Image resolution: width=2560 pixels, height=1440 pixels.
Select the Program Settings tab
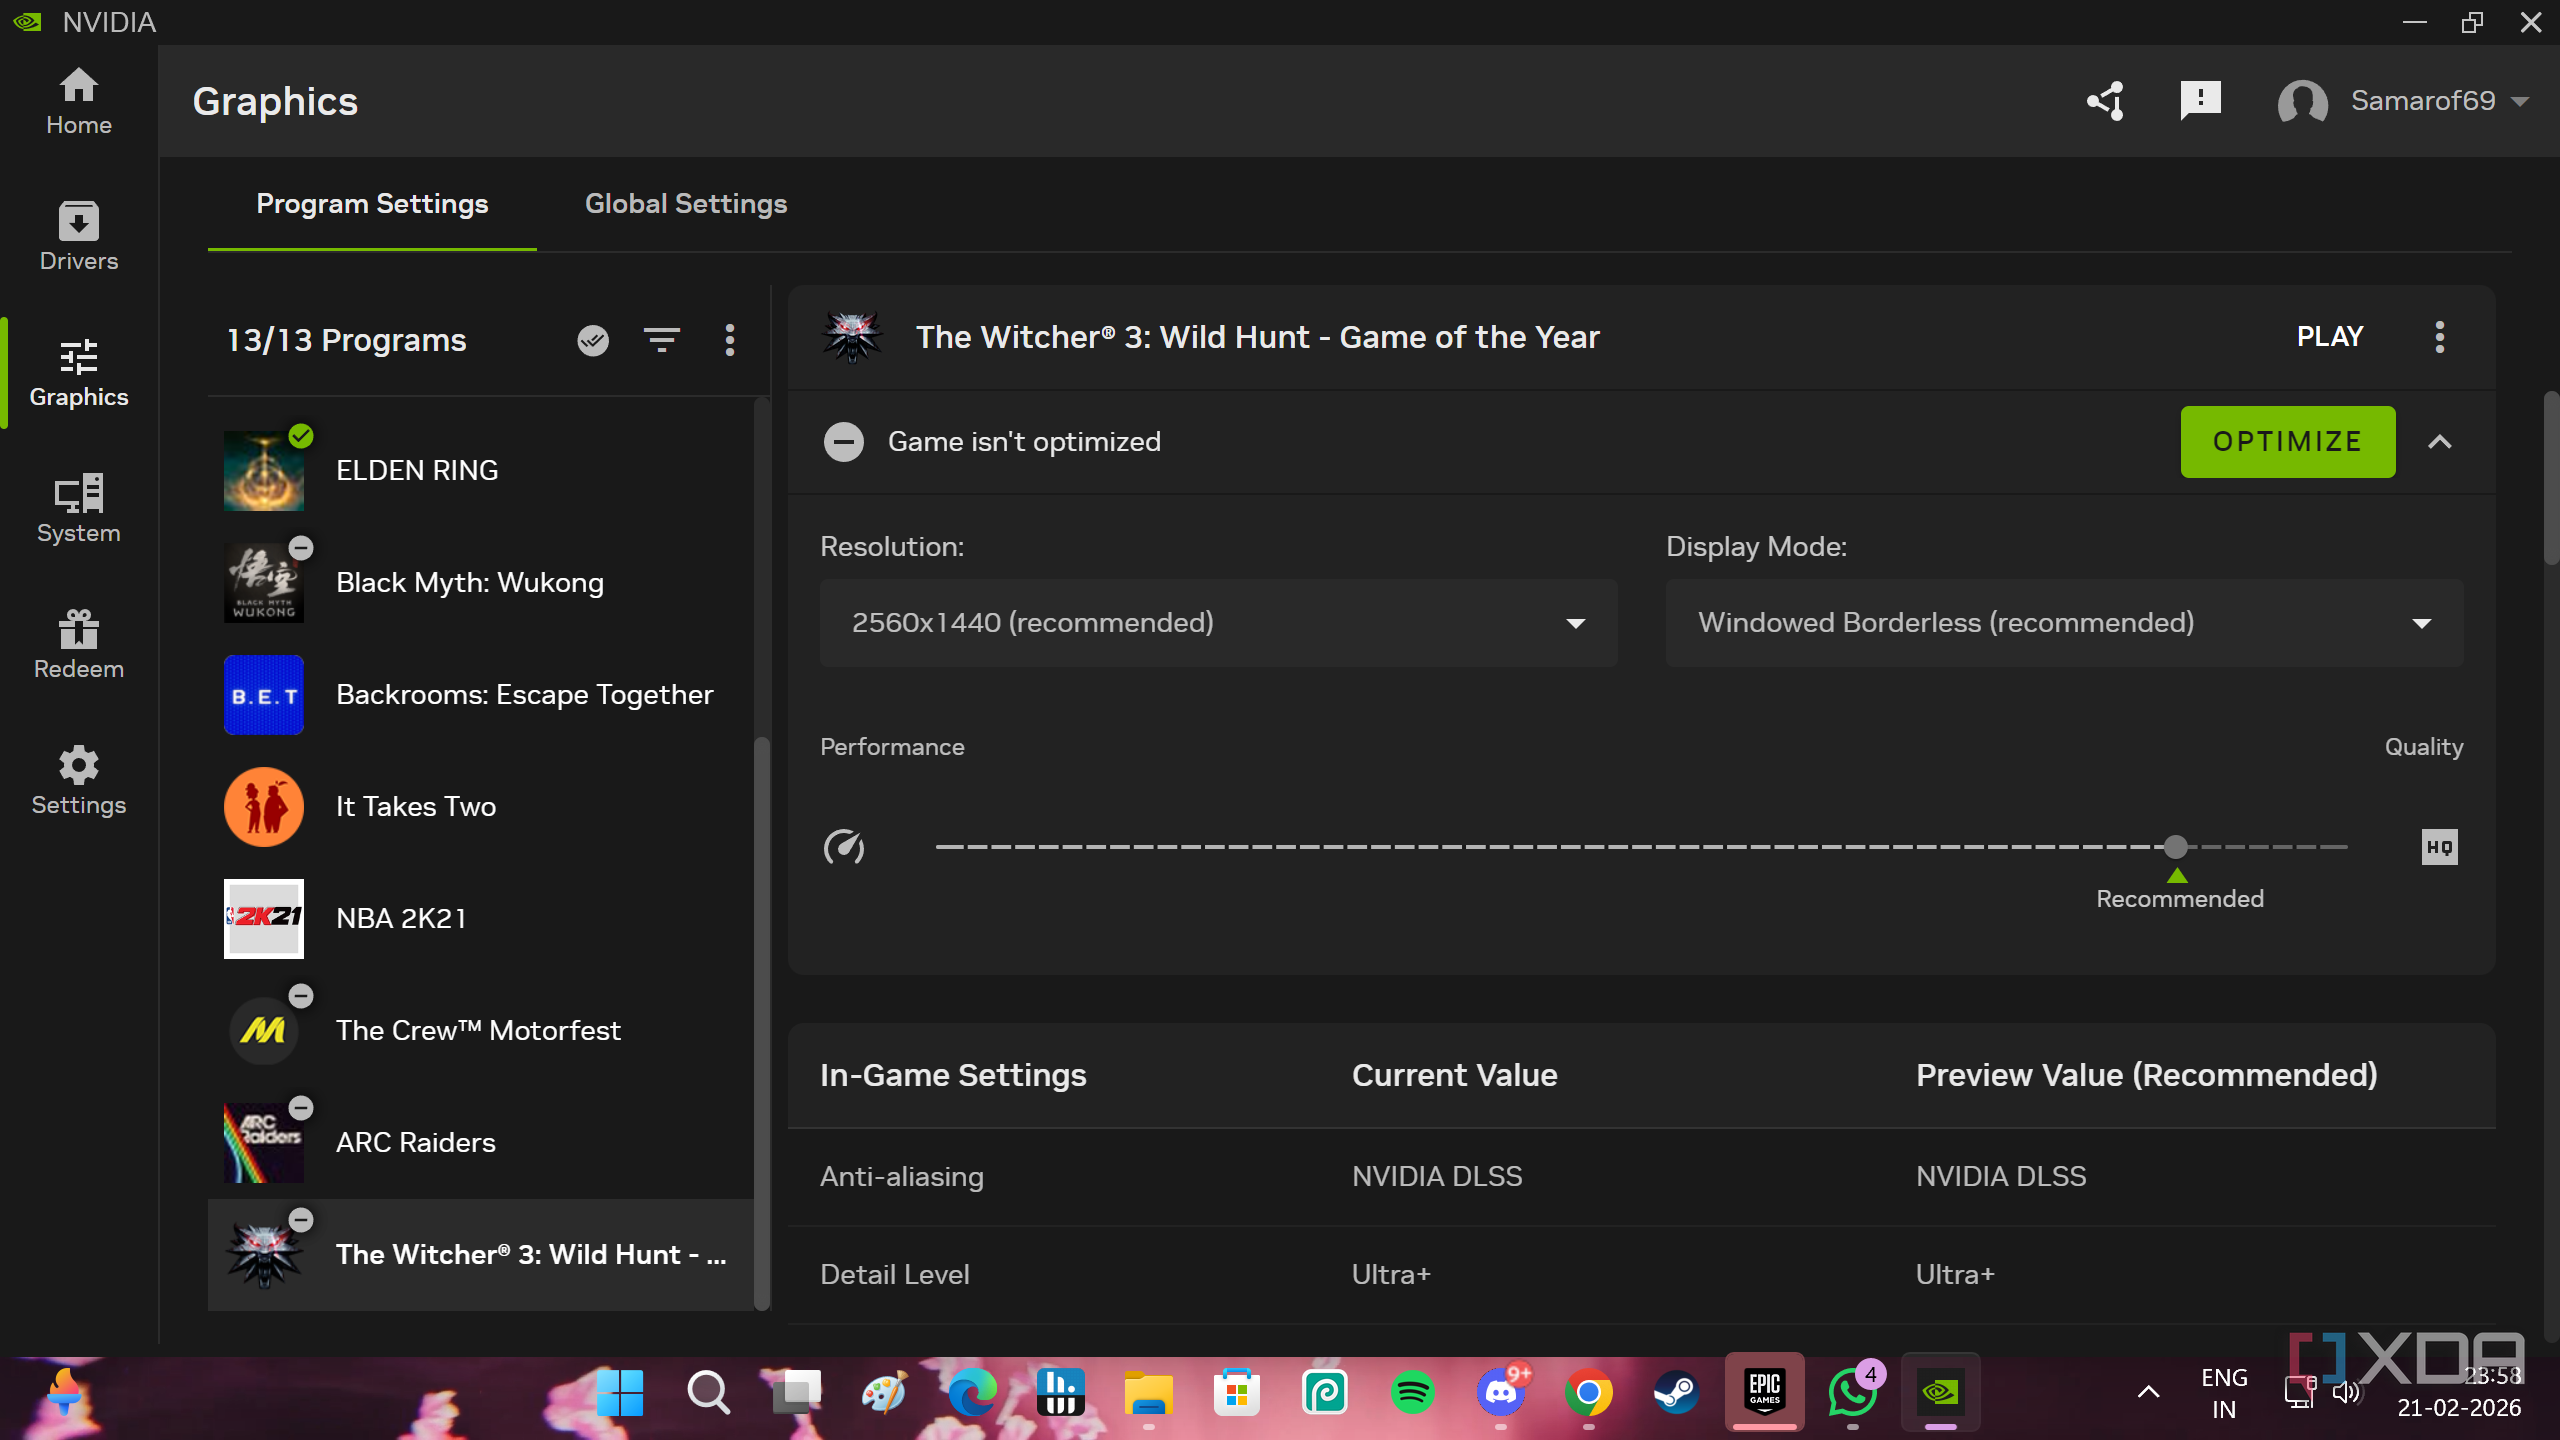tap(372, 204)
